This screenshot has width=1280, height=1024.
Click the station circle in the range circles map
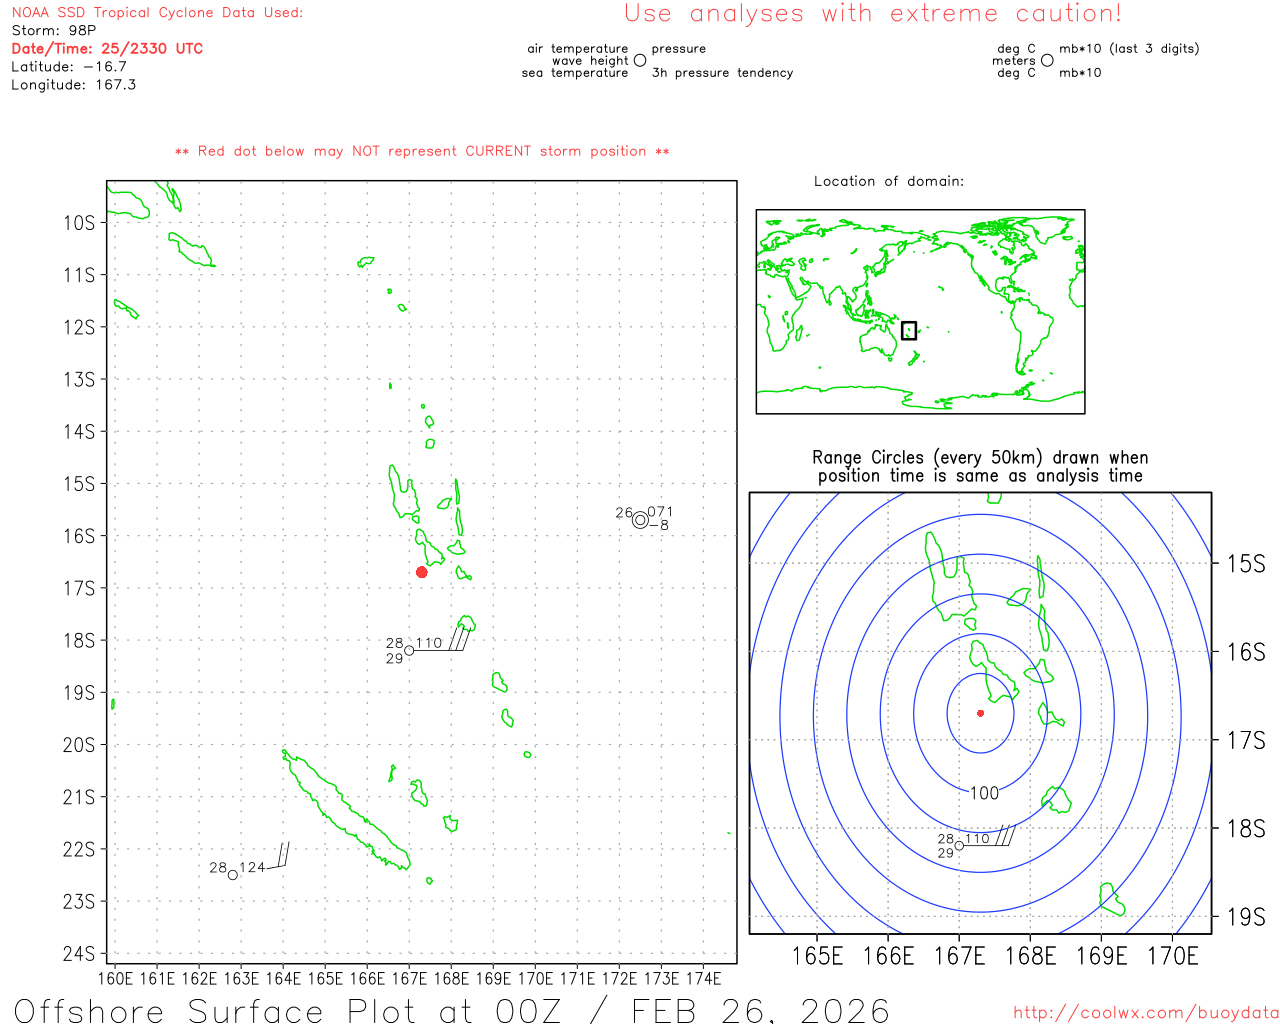pyautogui.click(x=959, y=846)
